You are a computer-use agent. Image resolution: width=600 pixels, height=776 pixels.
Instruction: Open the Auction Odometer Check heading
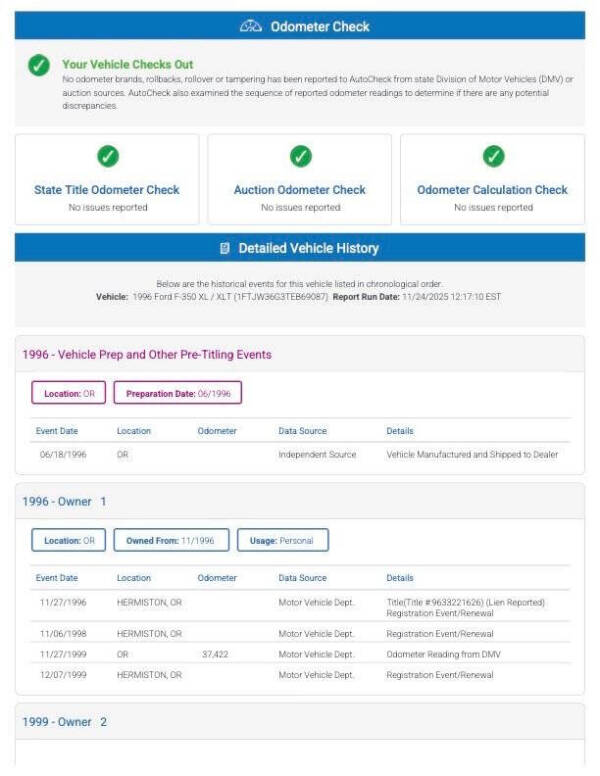[300, 190]
